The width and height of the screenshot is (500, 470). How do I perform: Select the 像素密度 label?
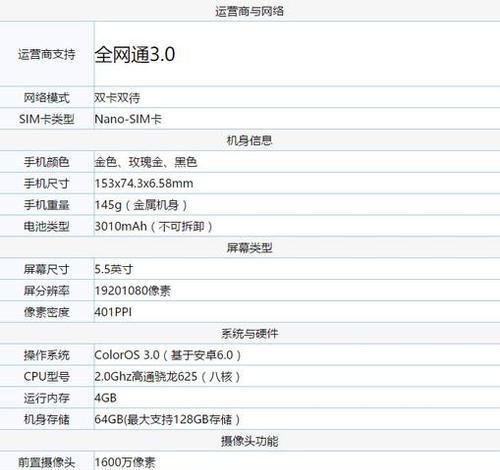pos(47,312)
